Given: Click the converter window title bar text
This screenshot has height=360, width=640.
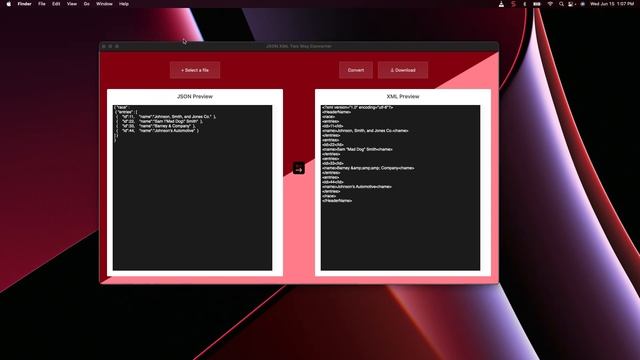Looking at the screenshot, I should (x=299, y=46).
